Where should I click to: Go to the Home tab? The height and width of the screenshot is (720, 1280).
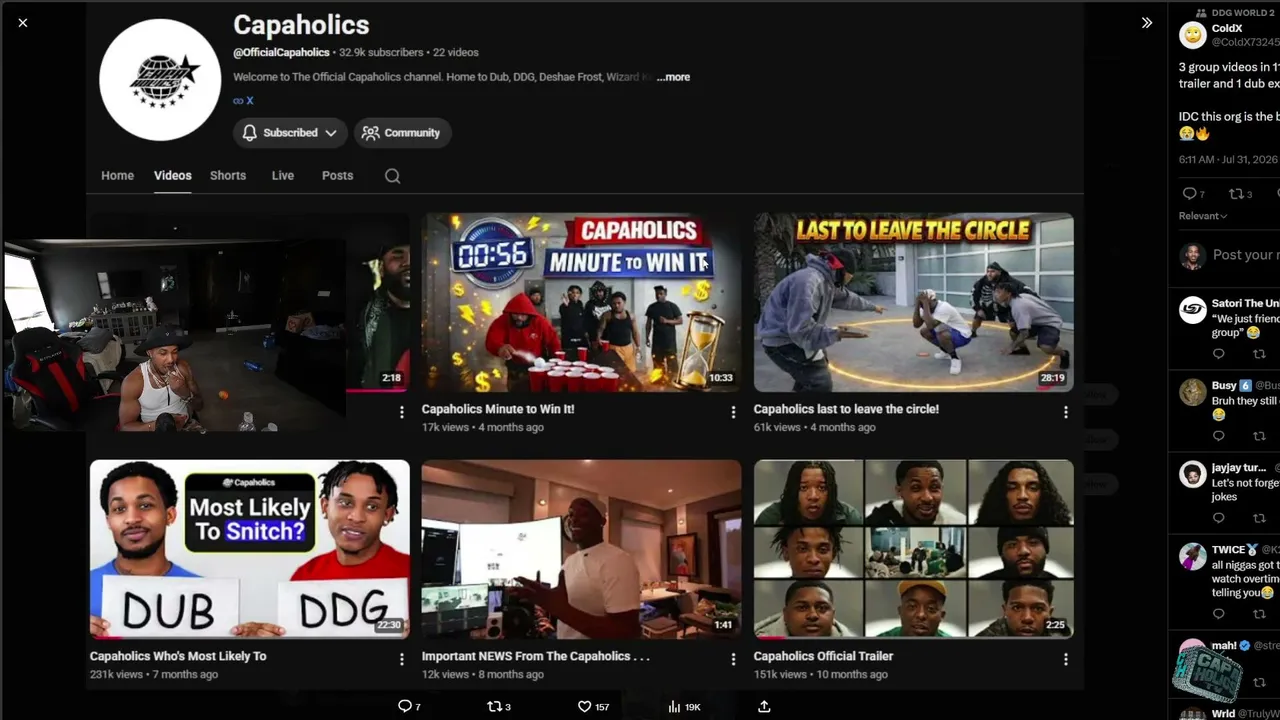click(x=117, y=175)
